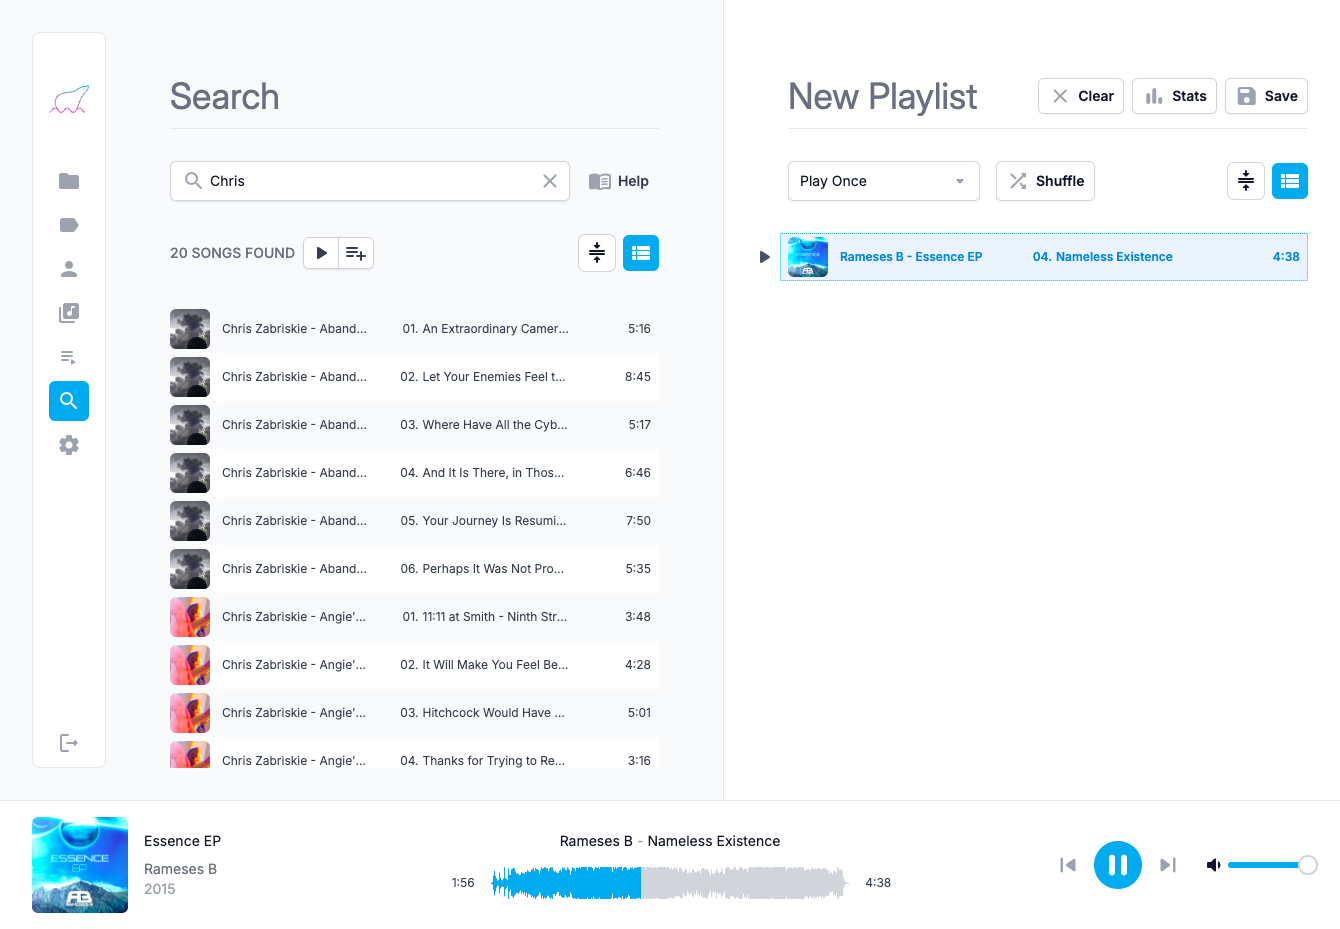The width and height of the screenshot is (1340, 929).
Task: Save the new playlist
Action: (x=1266, y=96)
